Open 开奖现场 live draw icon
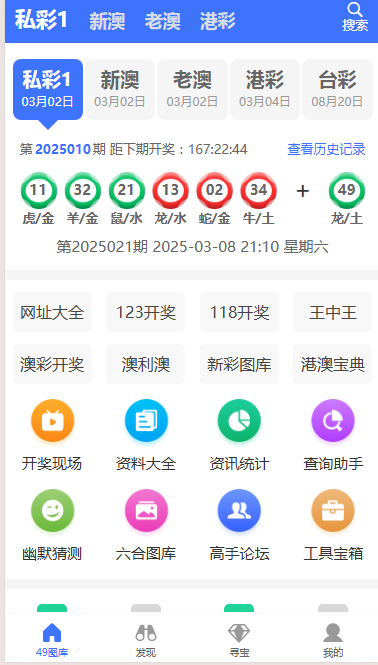The width and height of the screenshot is (378, 665). (x=53, y=421)
